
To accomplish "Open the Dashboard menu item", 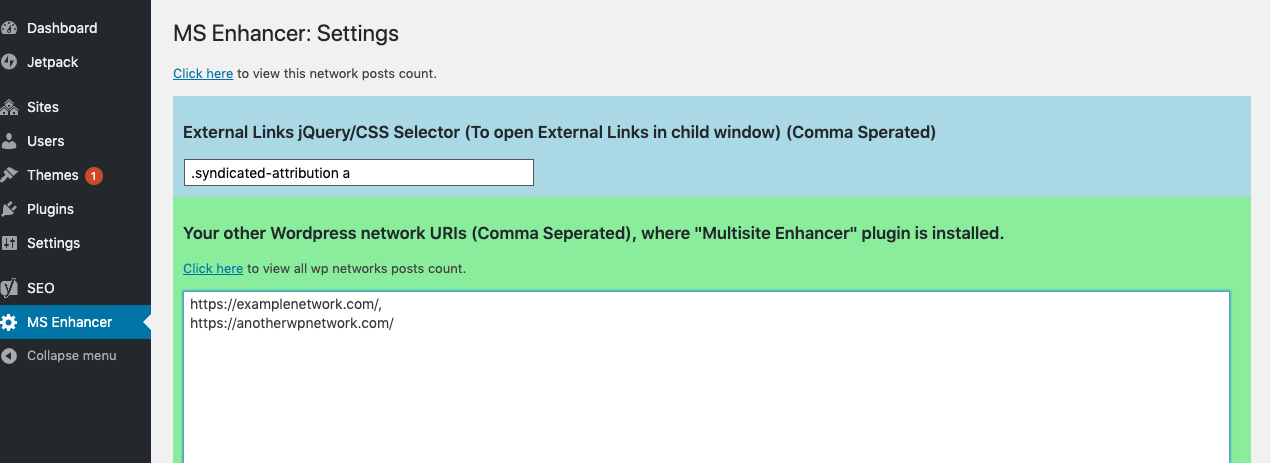I will 62,28.
